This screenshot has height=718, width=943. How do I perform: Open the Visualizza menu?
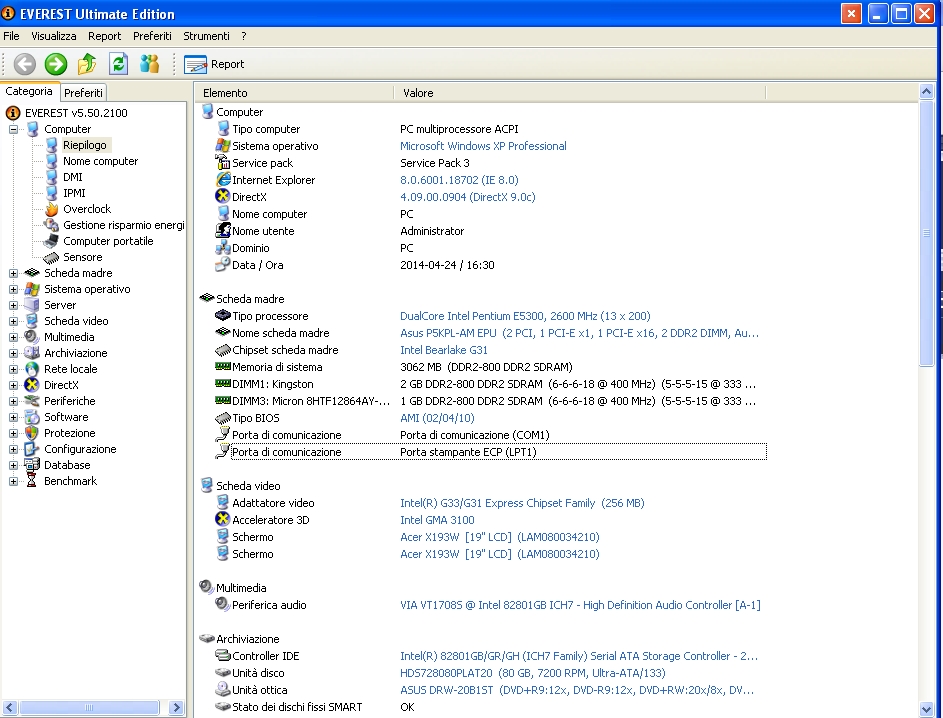(53, 36)
